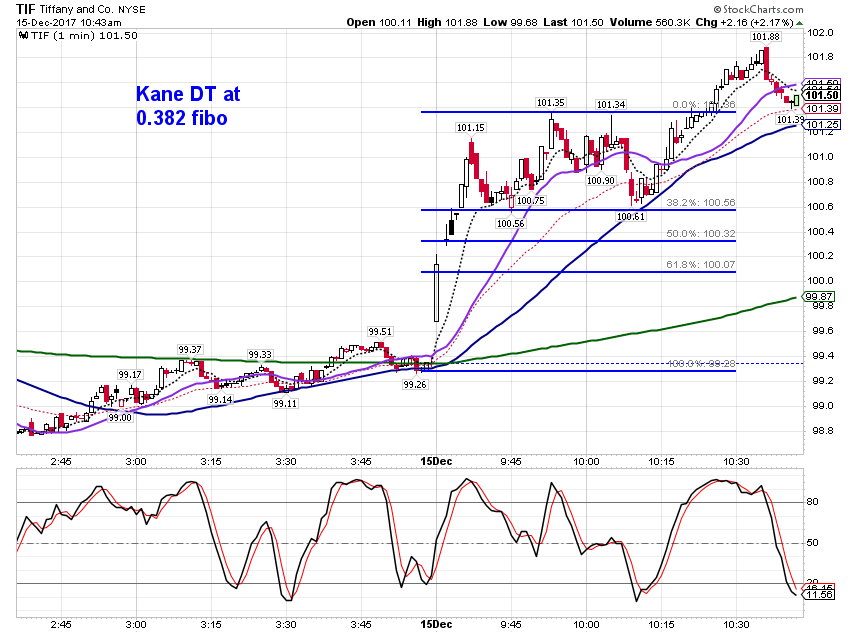850x633 pixels.
Task: Click the 99.37 price label
Action: (x=190, y=350)
